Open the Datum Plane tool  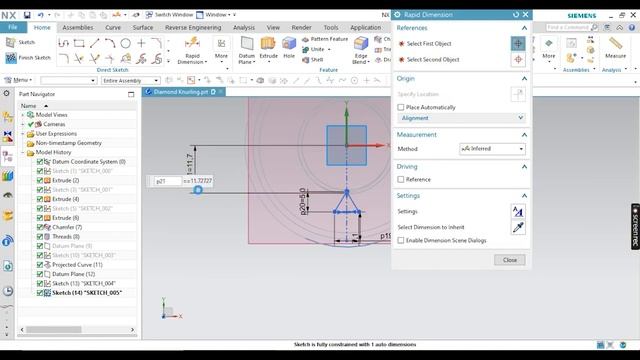tap(247, 44)
